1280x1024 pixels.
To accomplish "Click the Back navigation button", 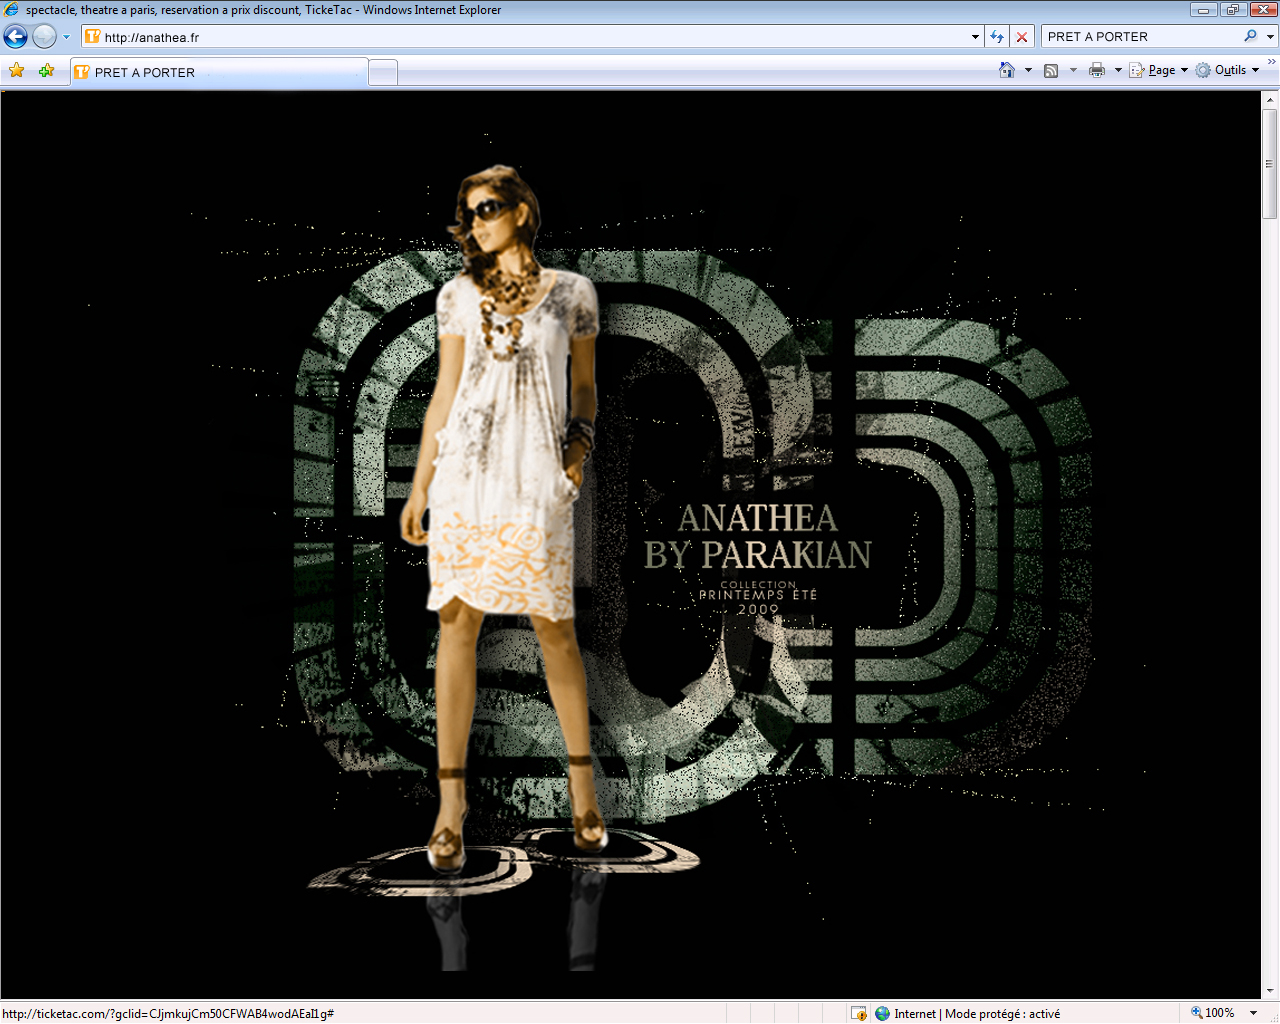I will pyautogui.click(x=16, y=37).
